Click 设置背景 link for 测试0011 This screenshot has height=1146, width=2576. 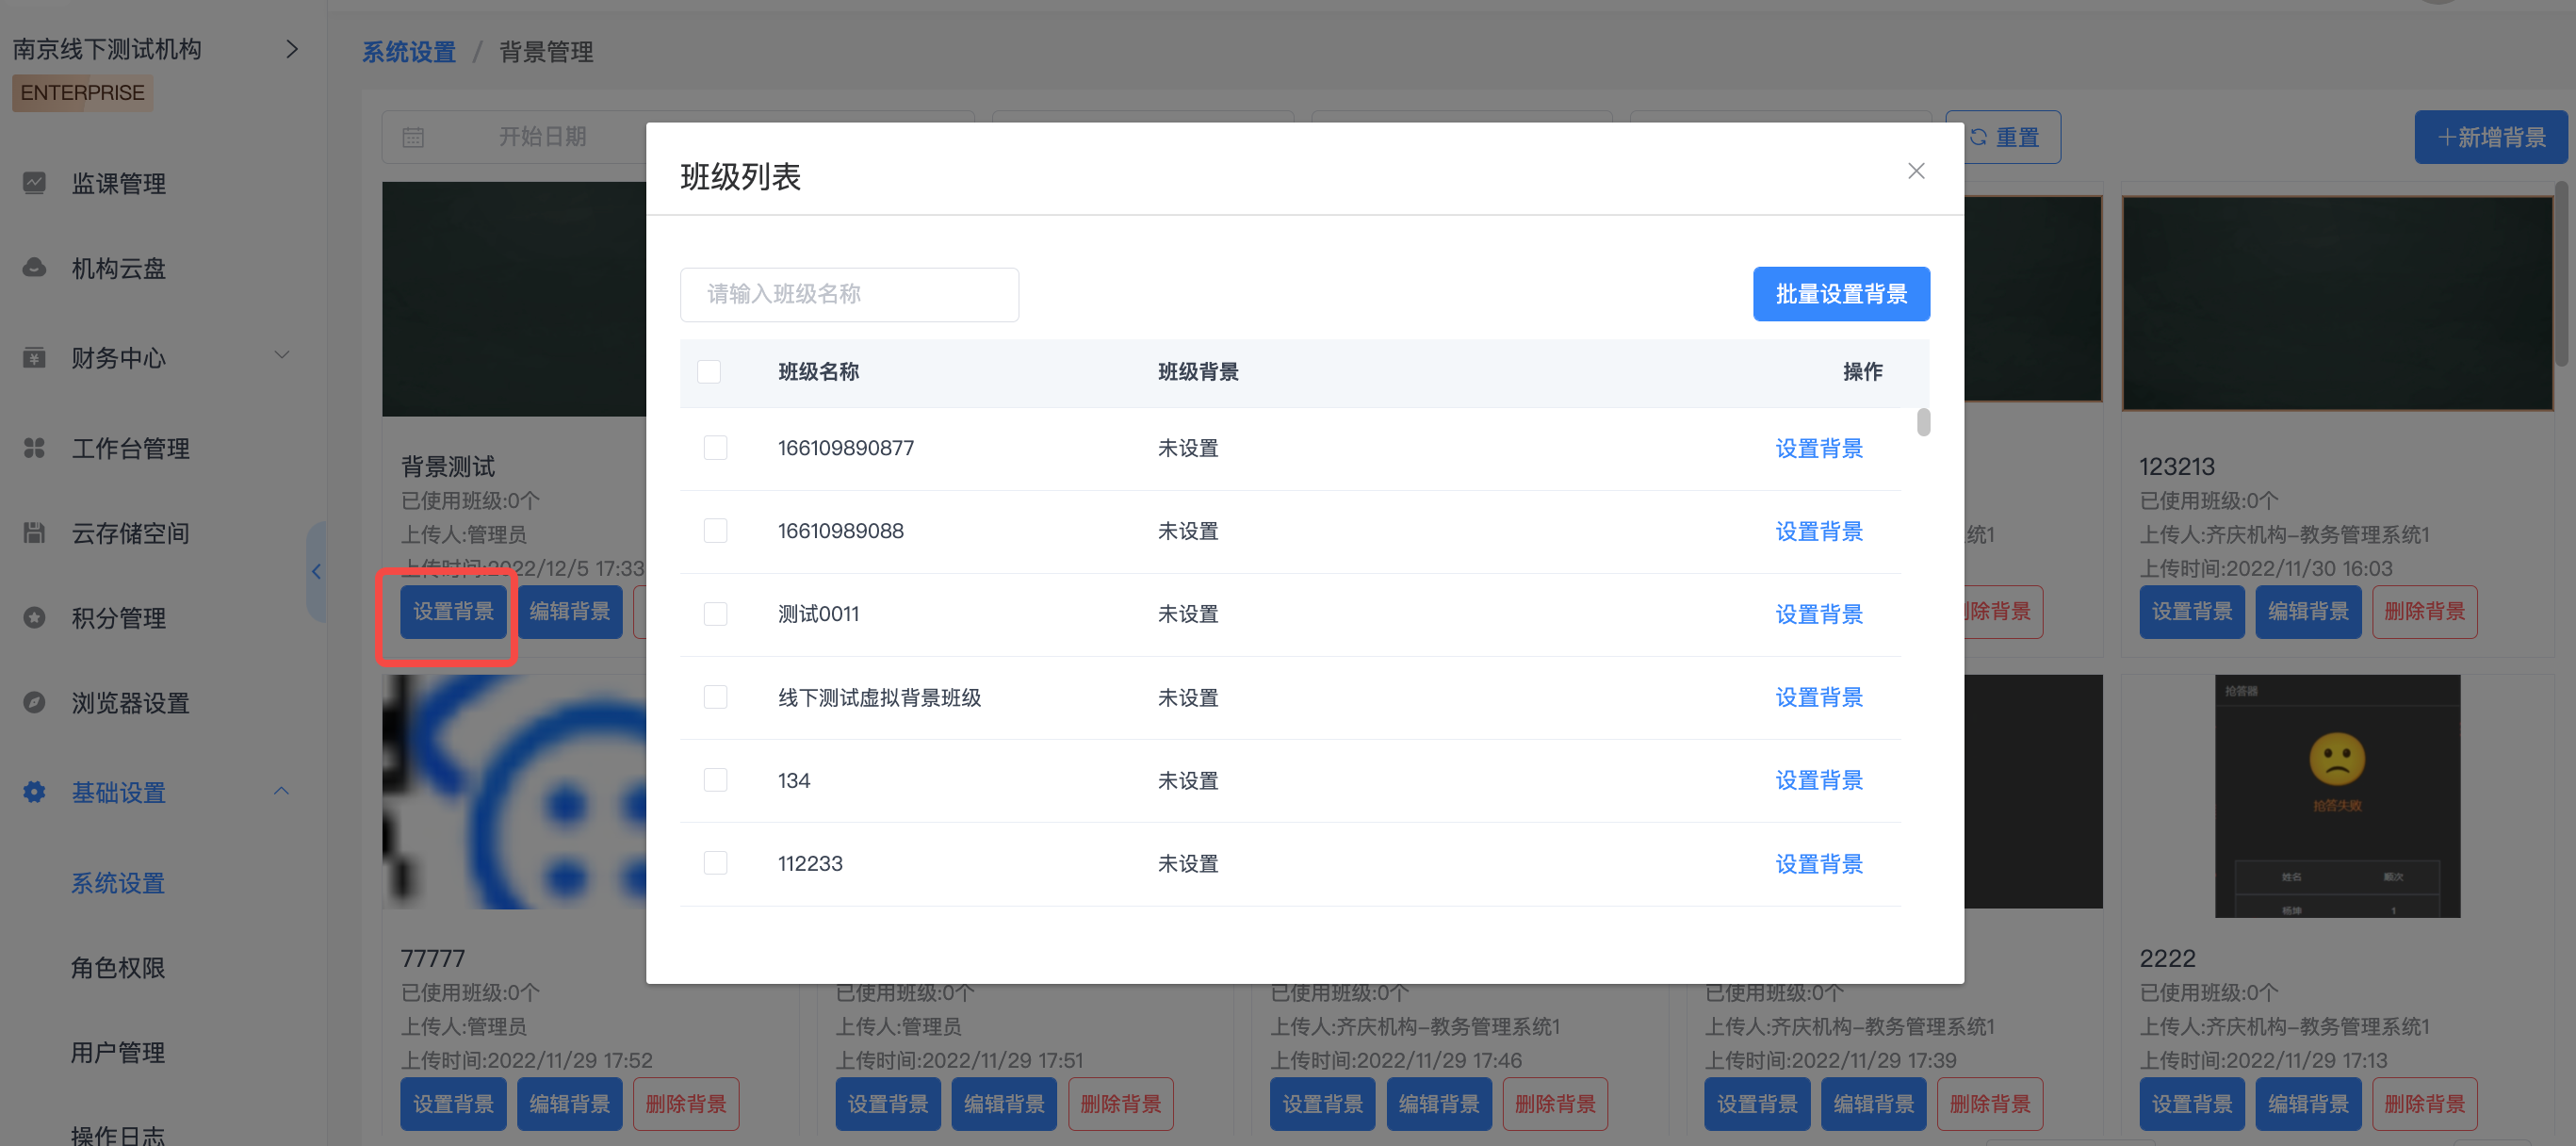click(1818, 614)
